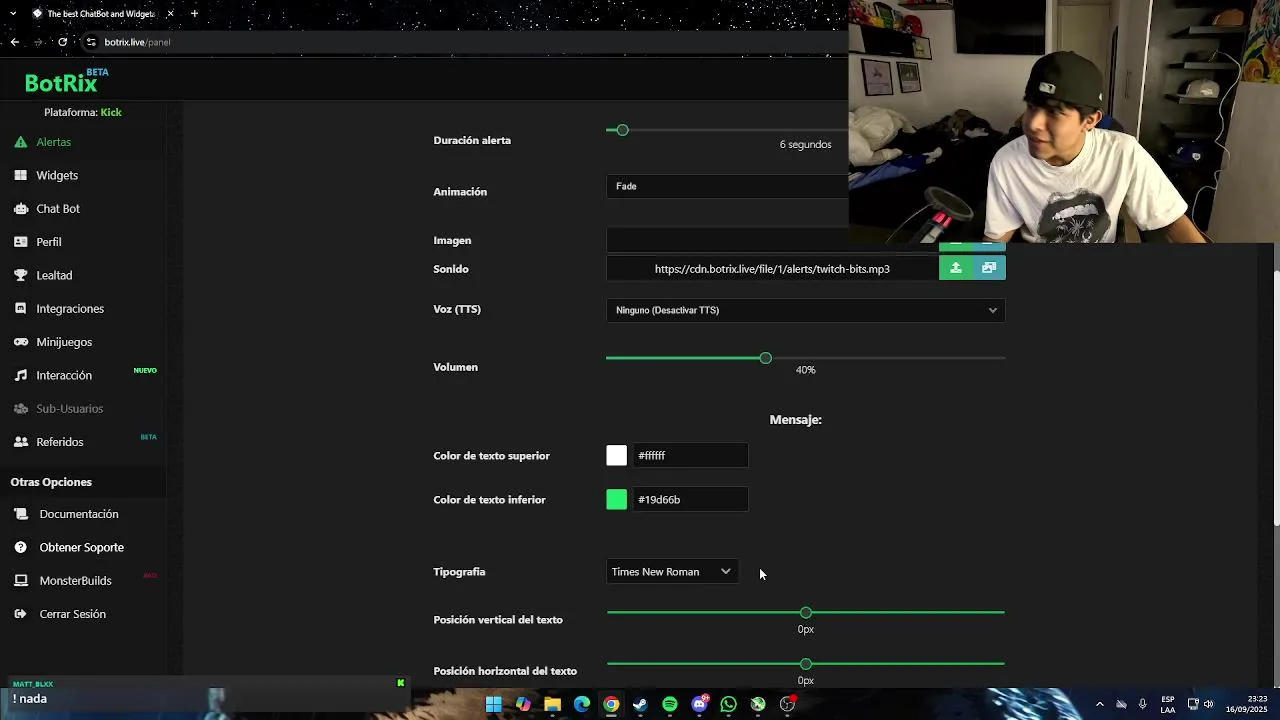Click the Cerrar Sesión logout icon

click(20, 614)
